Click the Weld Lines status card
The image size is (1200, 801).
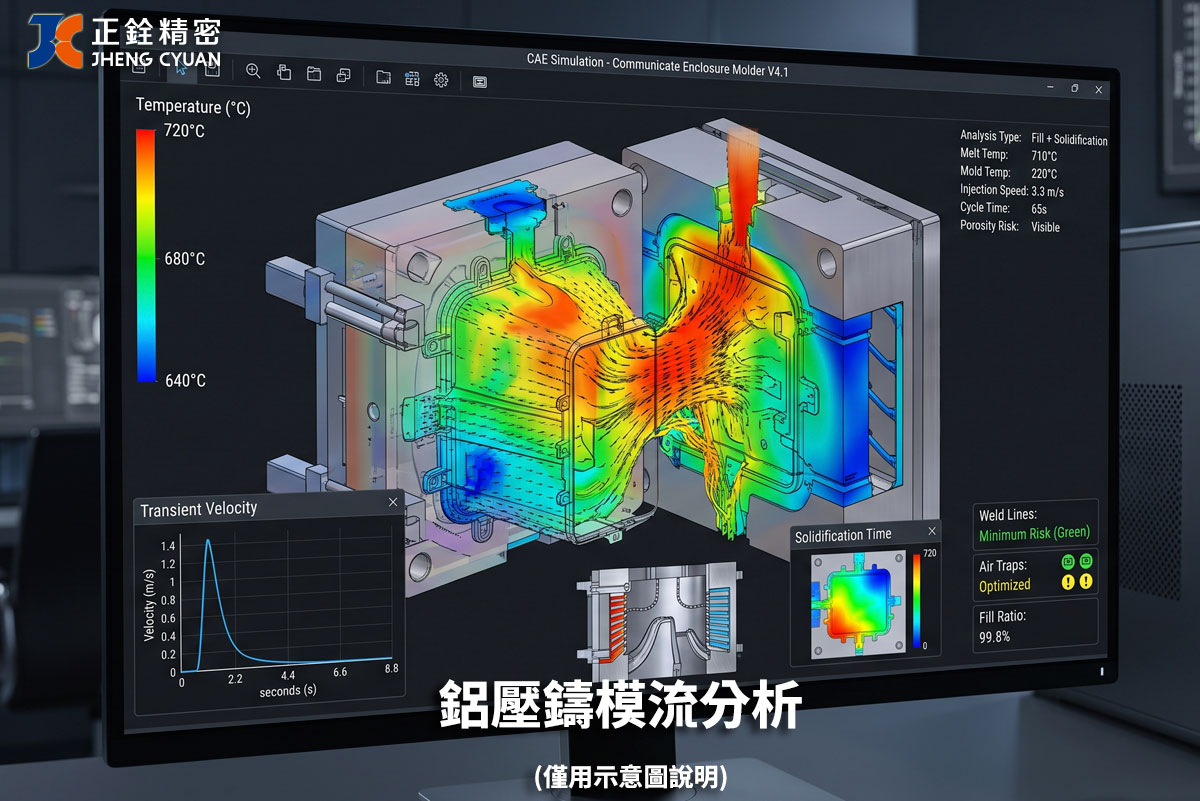(1036, 524)
